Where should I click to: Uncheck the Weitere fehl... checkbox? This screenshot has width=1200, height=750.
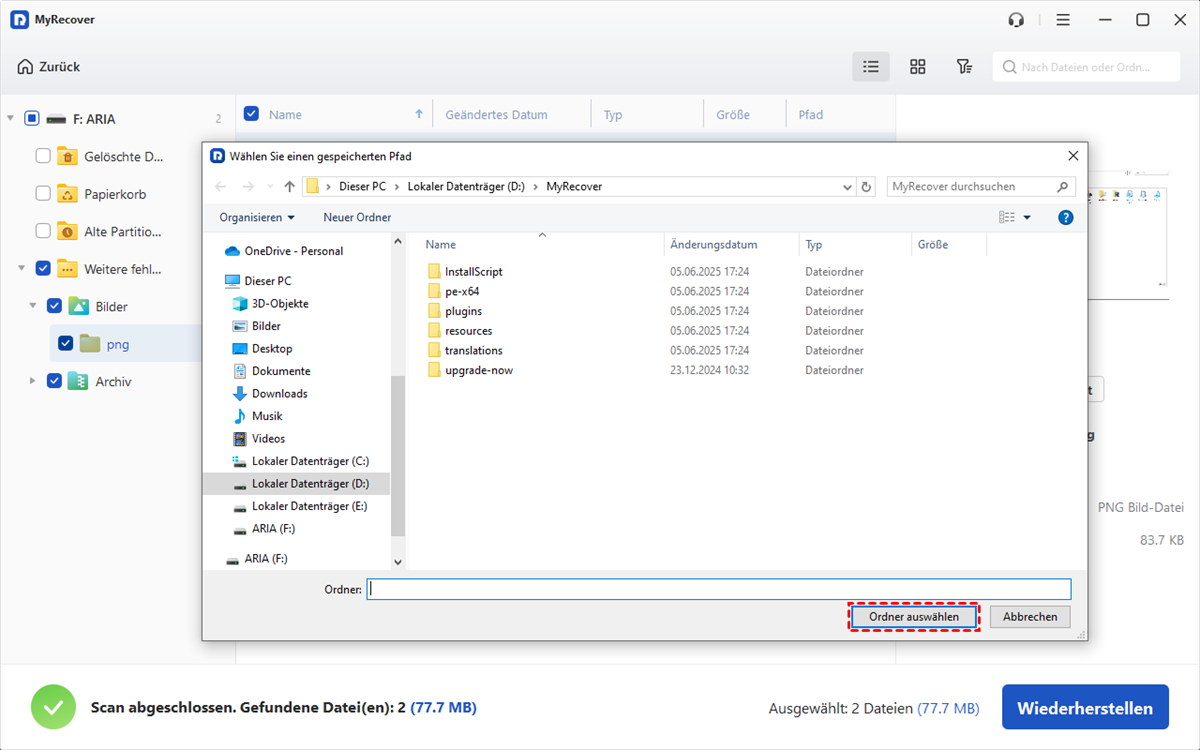(43, 268)
